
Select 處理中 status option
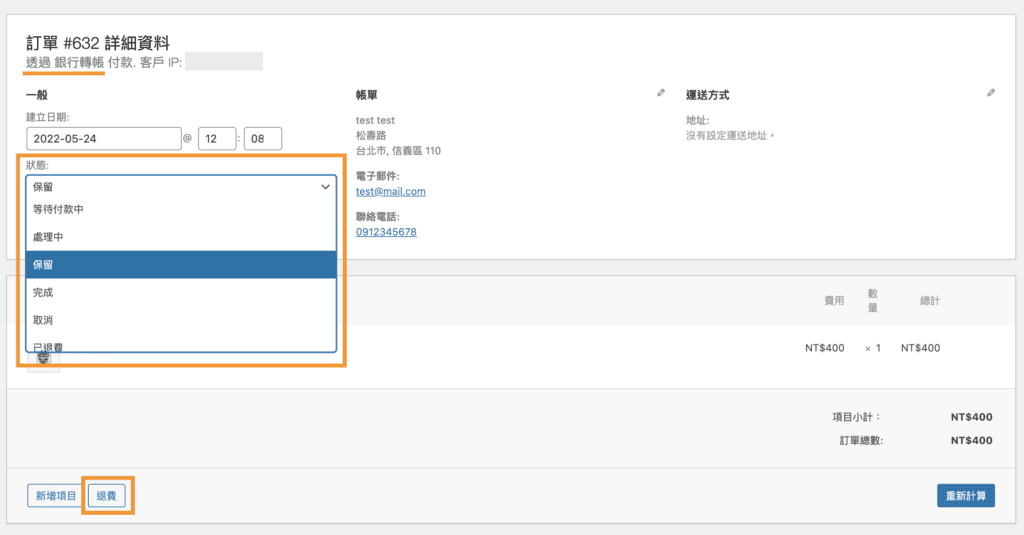point(181,237)
